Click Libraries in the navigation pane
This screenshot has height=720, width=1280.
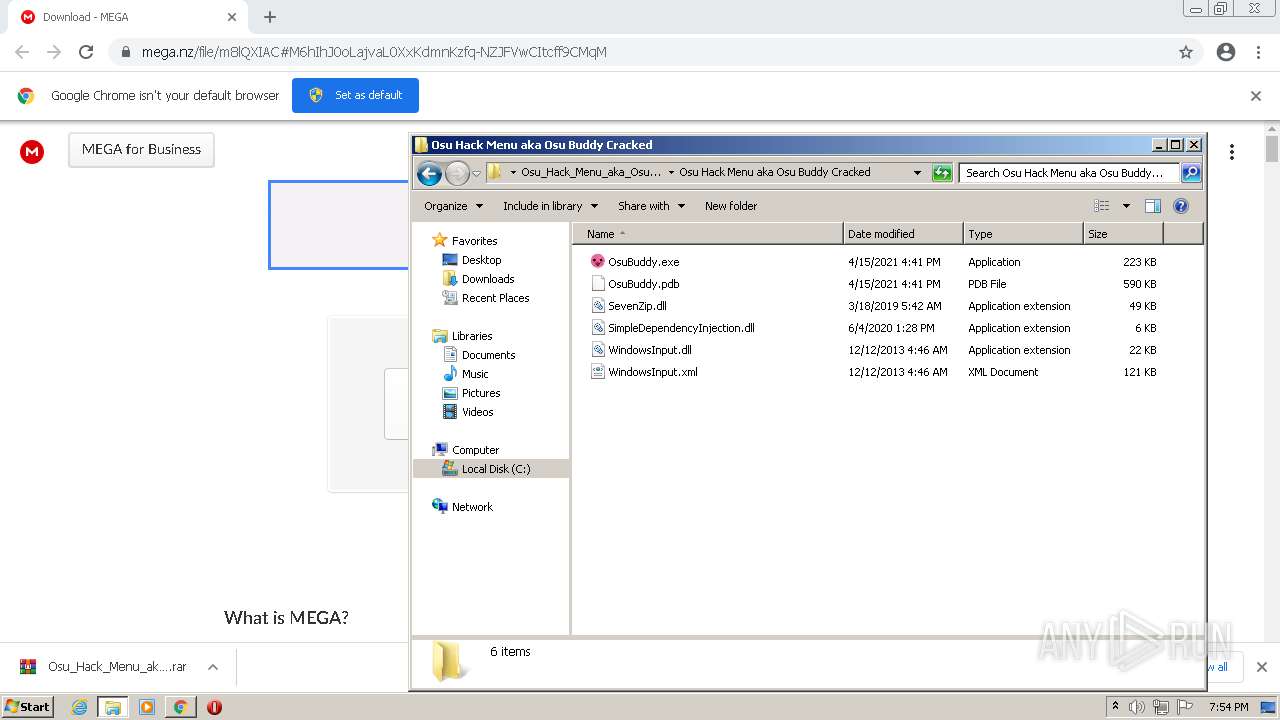(472, 336)
